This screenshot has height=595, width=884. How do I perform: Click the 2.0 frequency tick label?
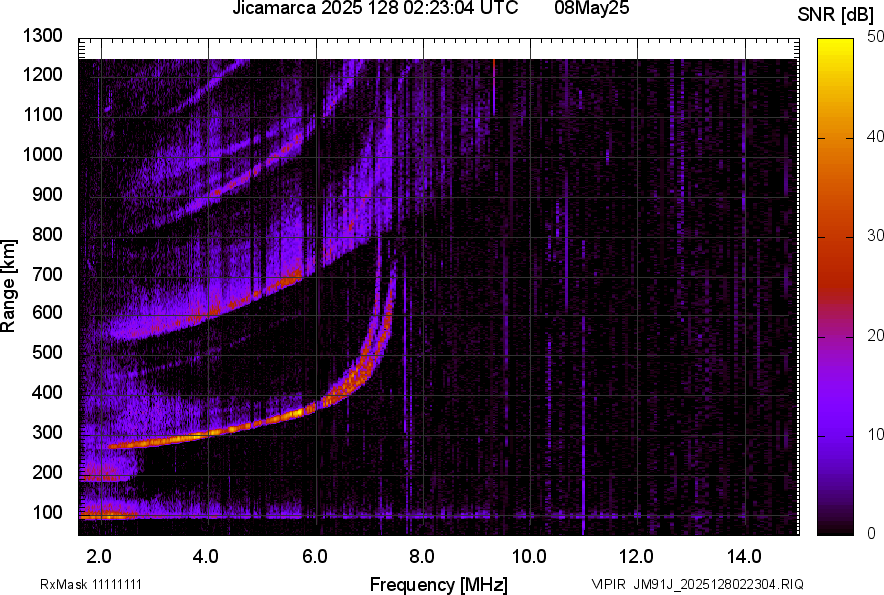click(99, 557)
